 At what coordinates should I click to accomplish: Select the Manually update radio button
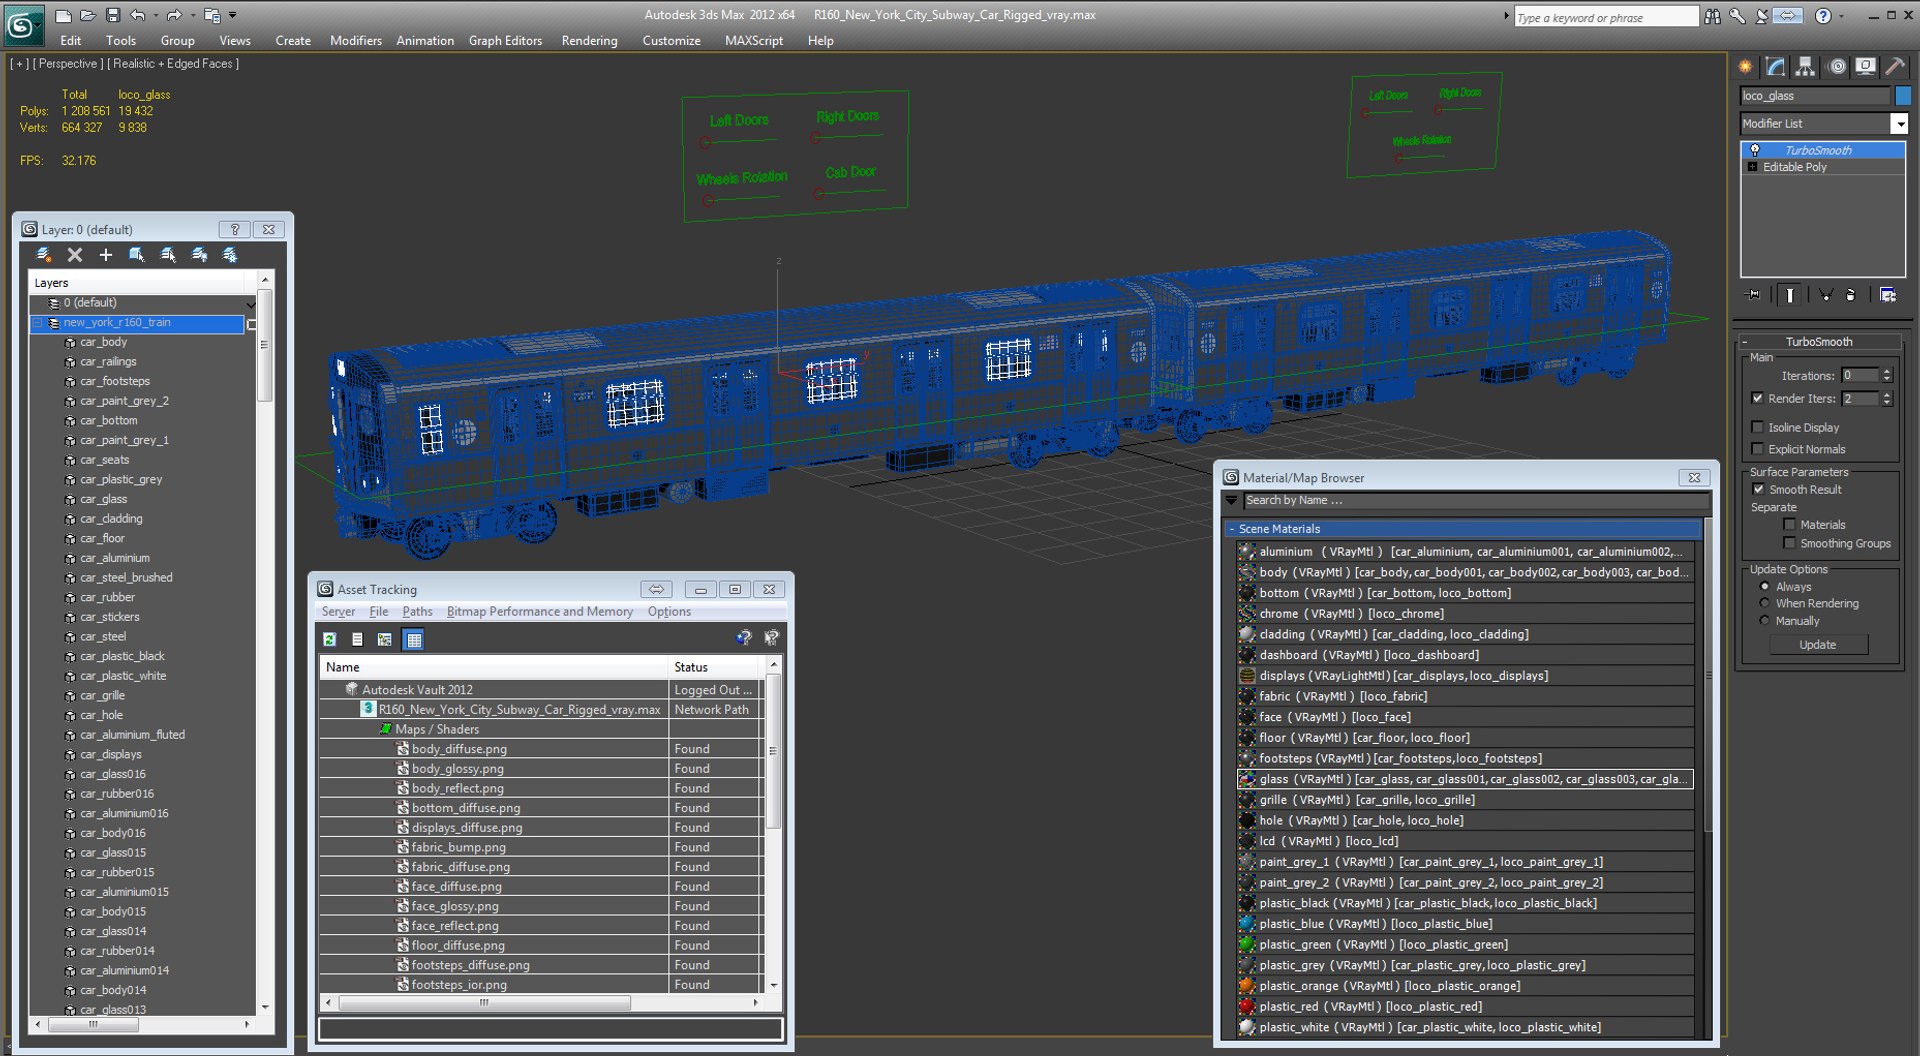pos(1765,621)
